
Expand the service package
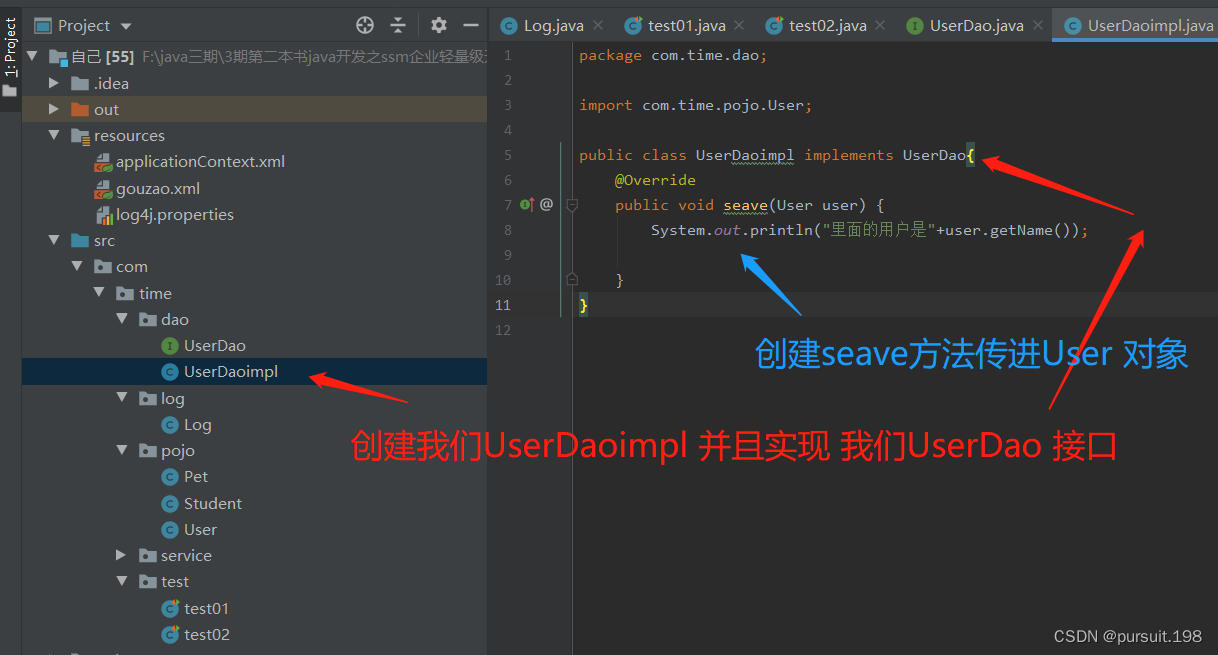(120, 555)
